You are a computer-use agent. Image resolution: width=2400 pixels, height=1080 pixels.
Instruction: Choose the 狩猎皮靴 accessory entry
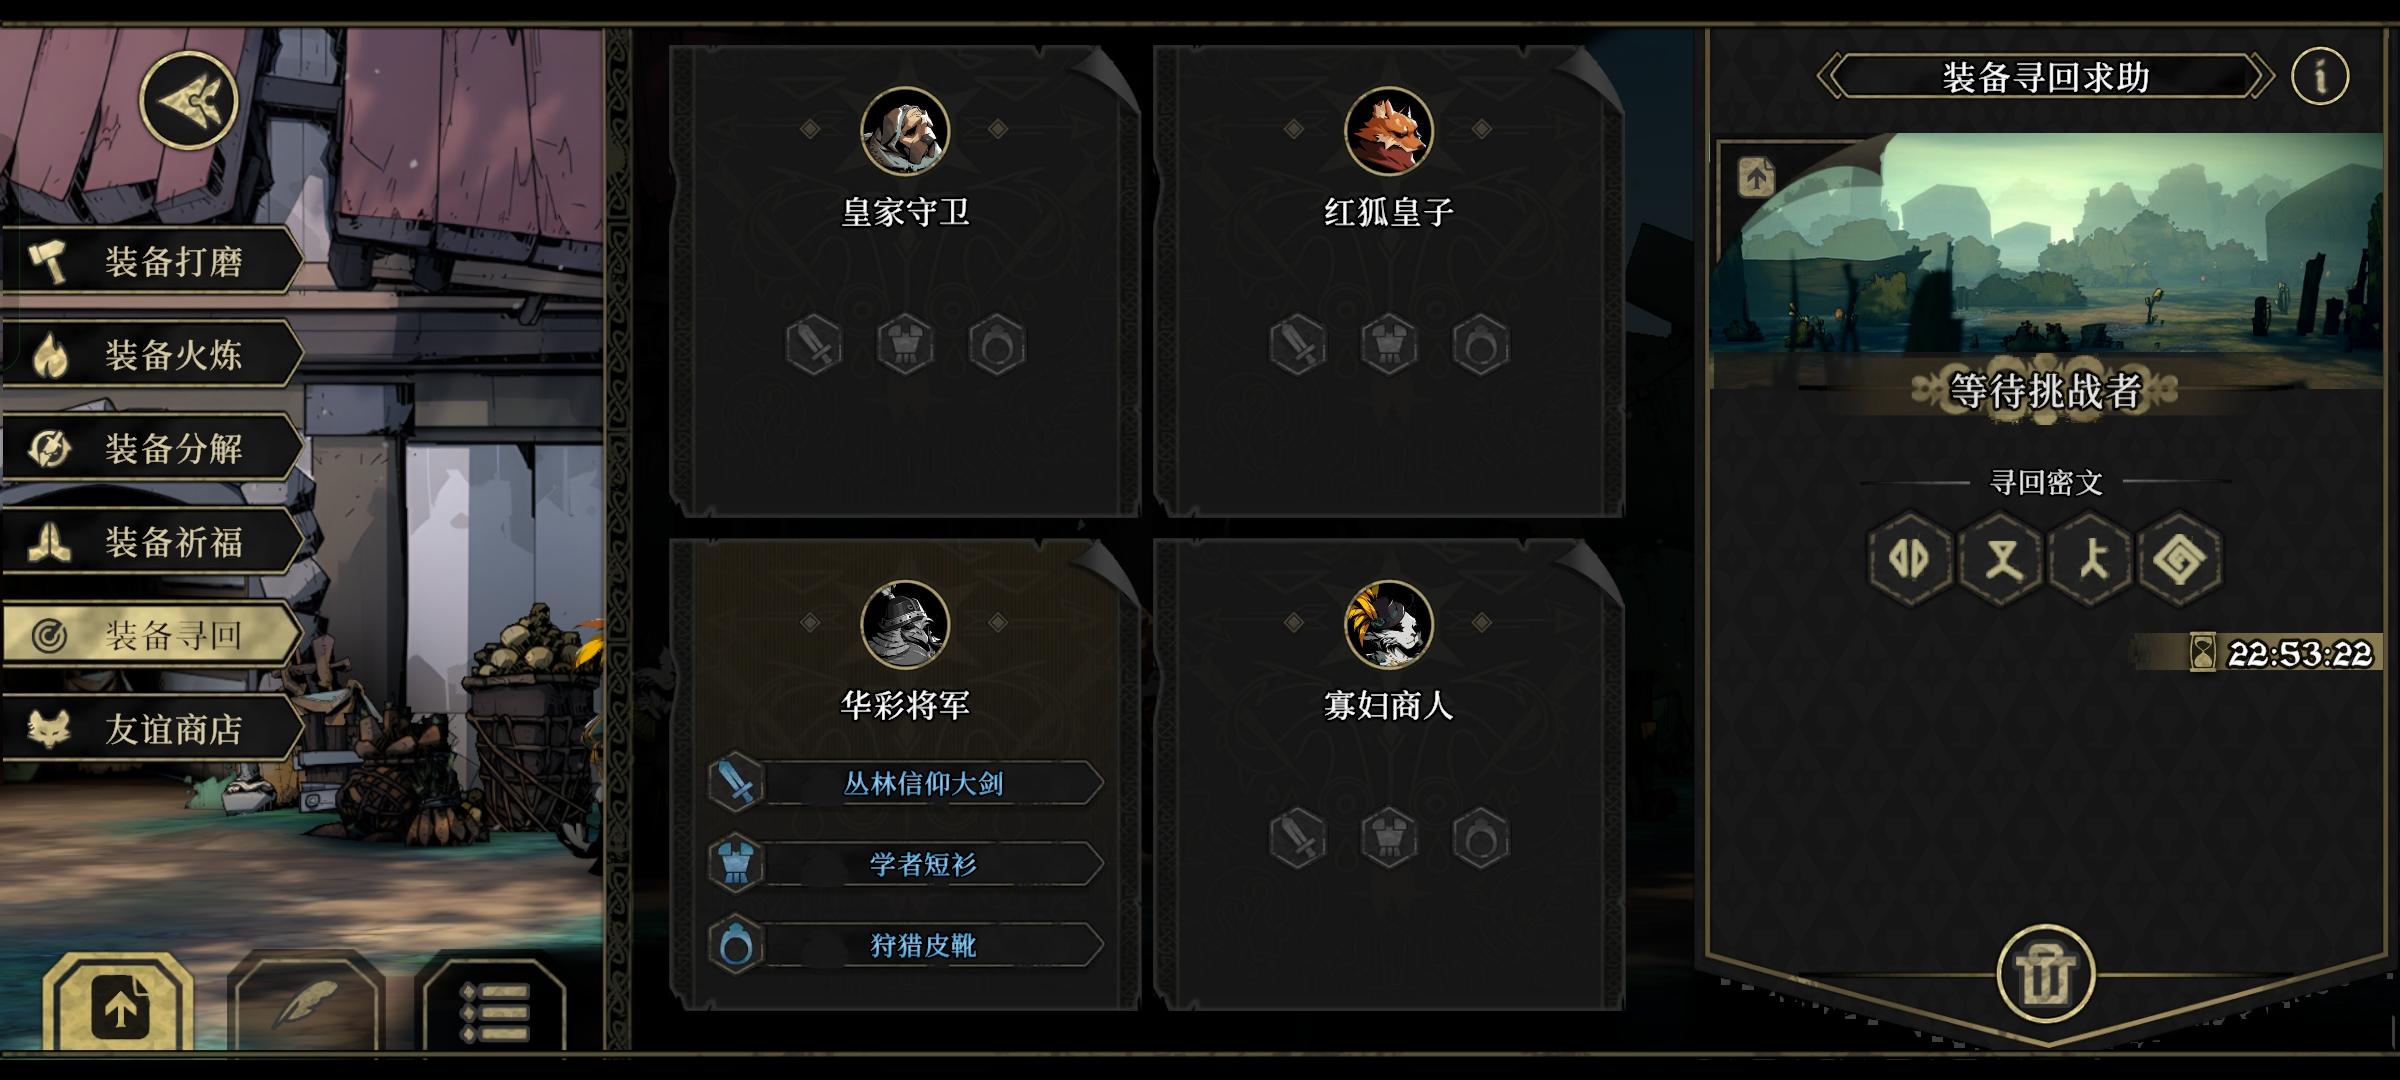(905, 945)
